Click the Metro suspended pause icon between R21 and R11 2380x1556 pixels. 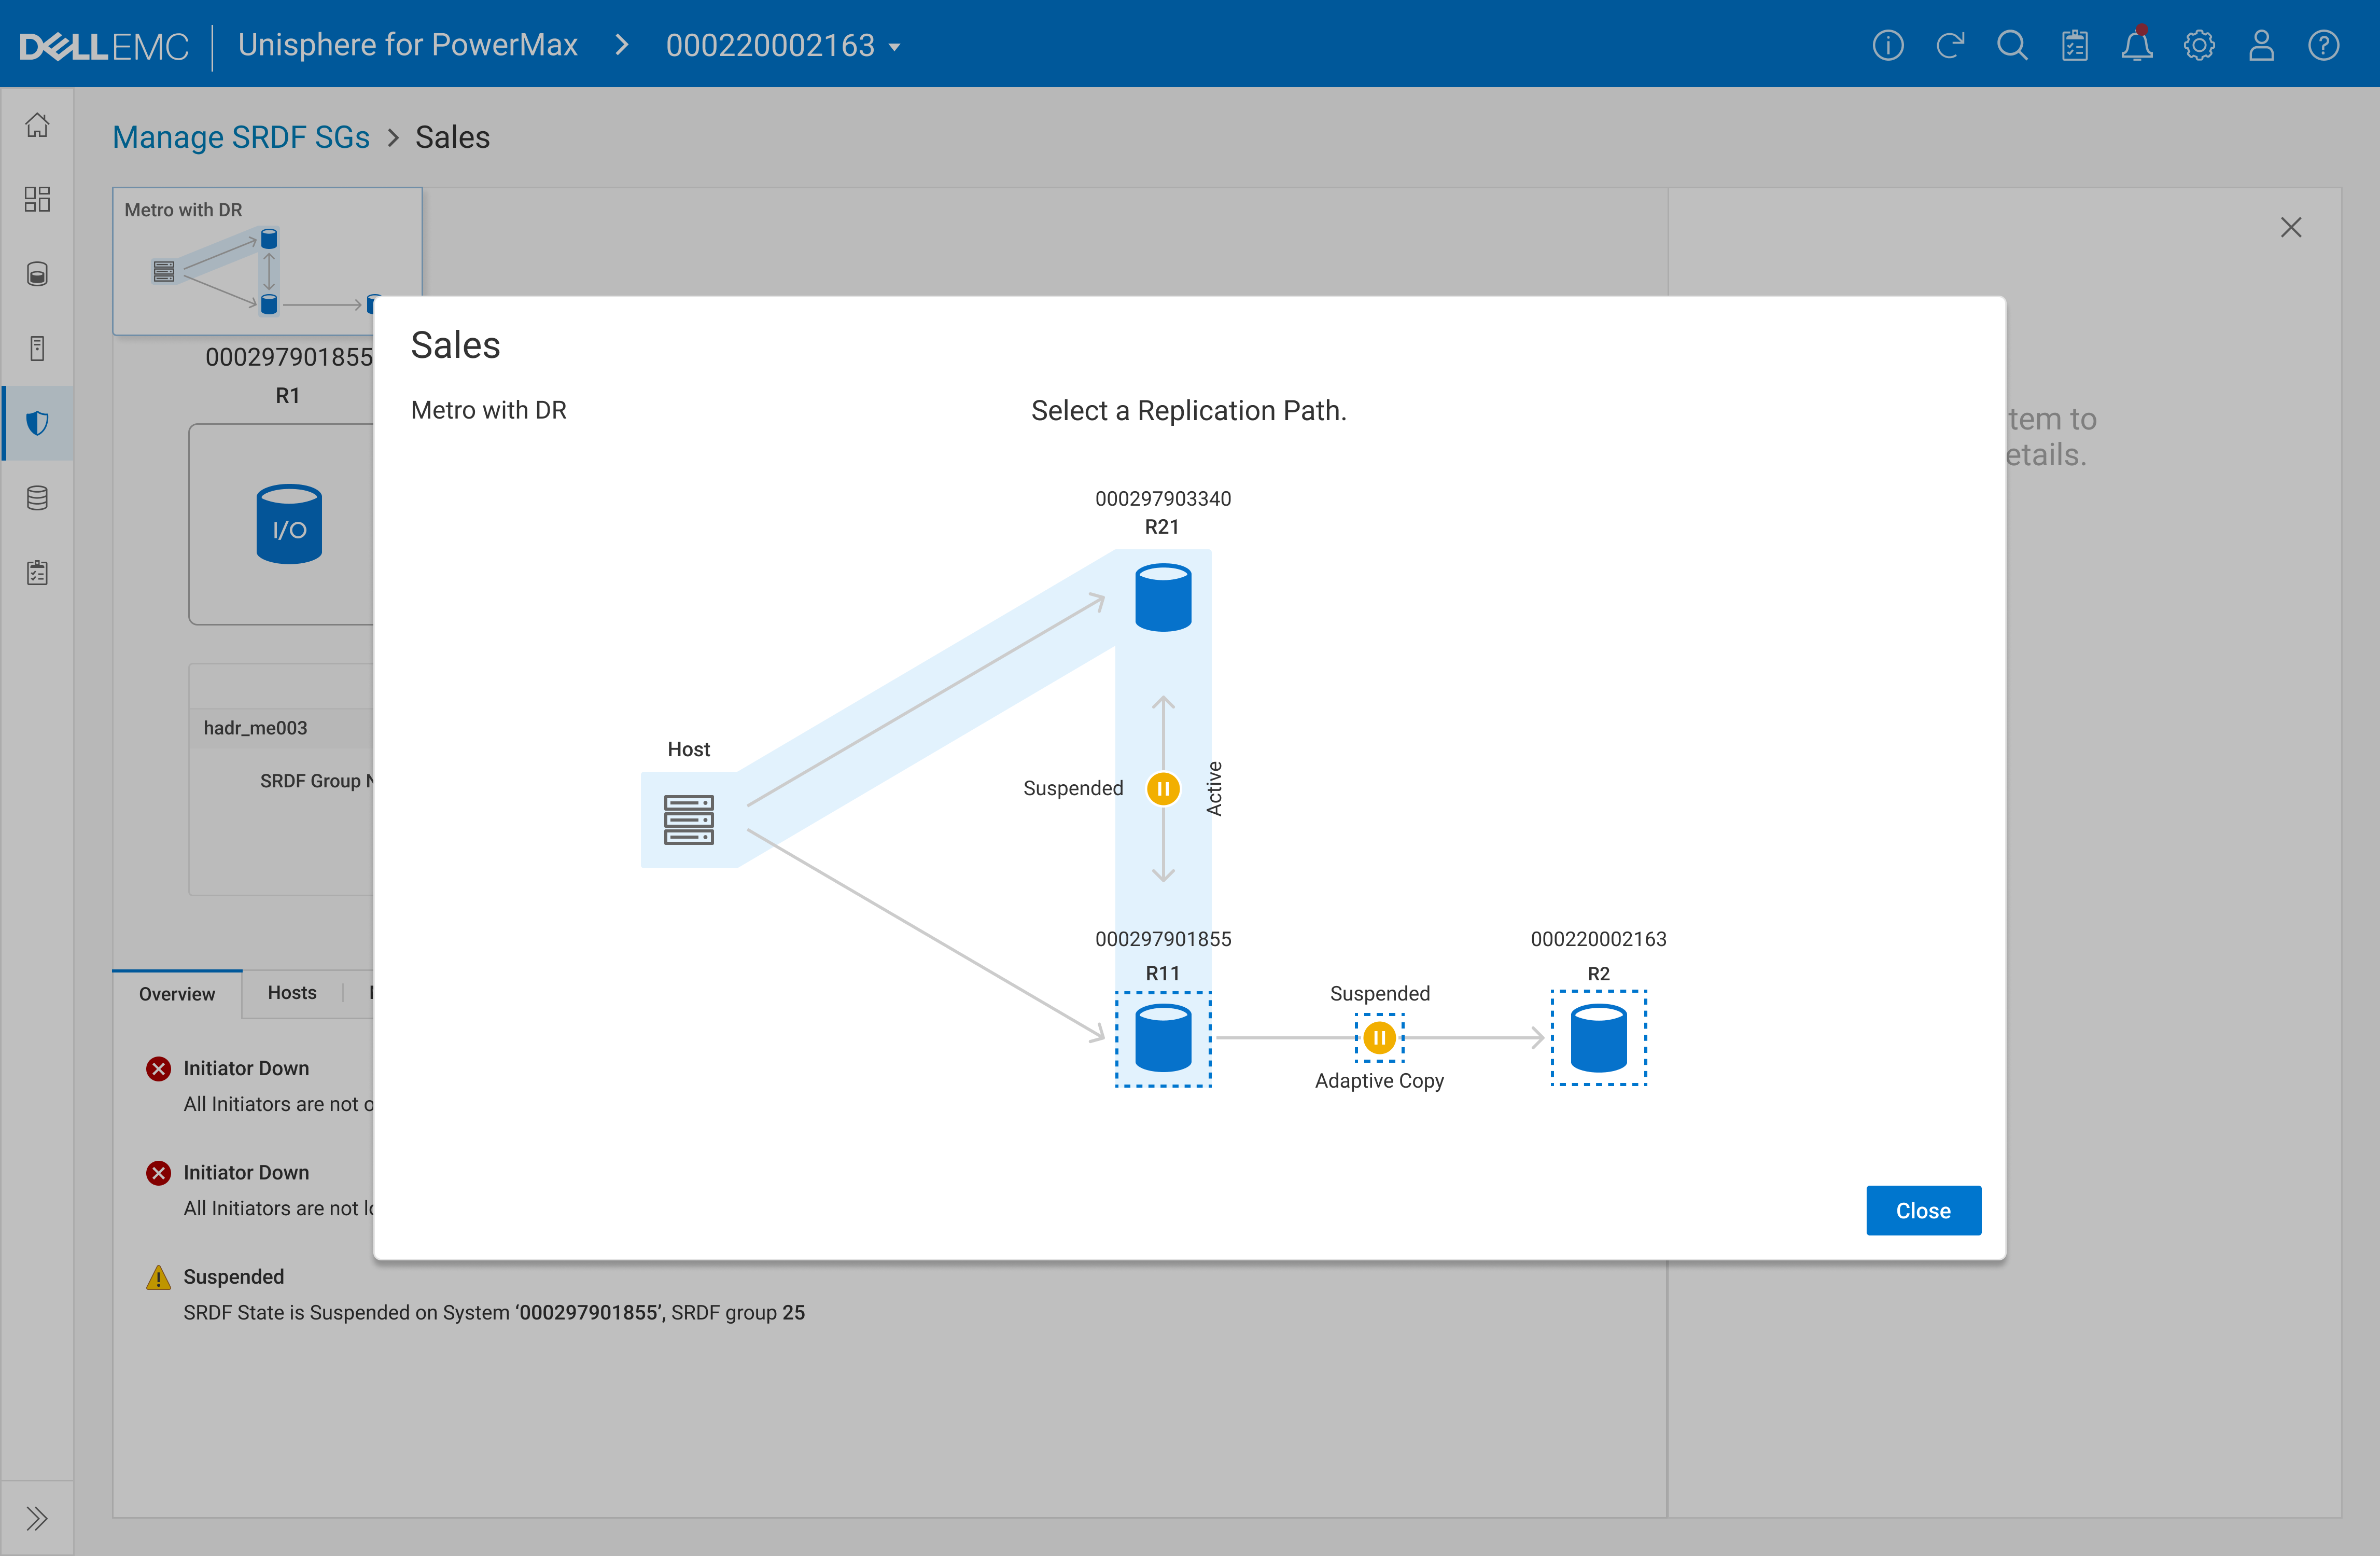click(1163, 788)
